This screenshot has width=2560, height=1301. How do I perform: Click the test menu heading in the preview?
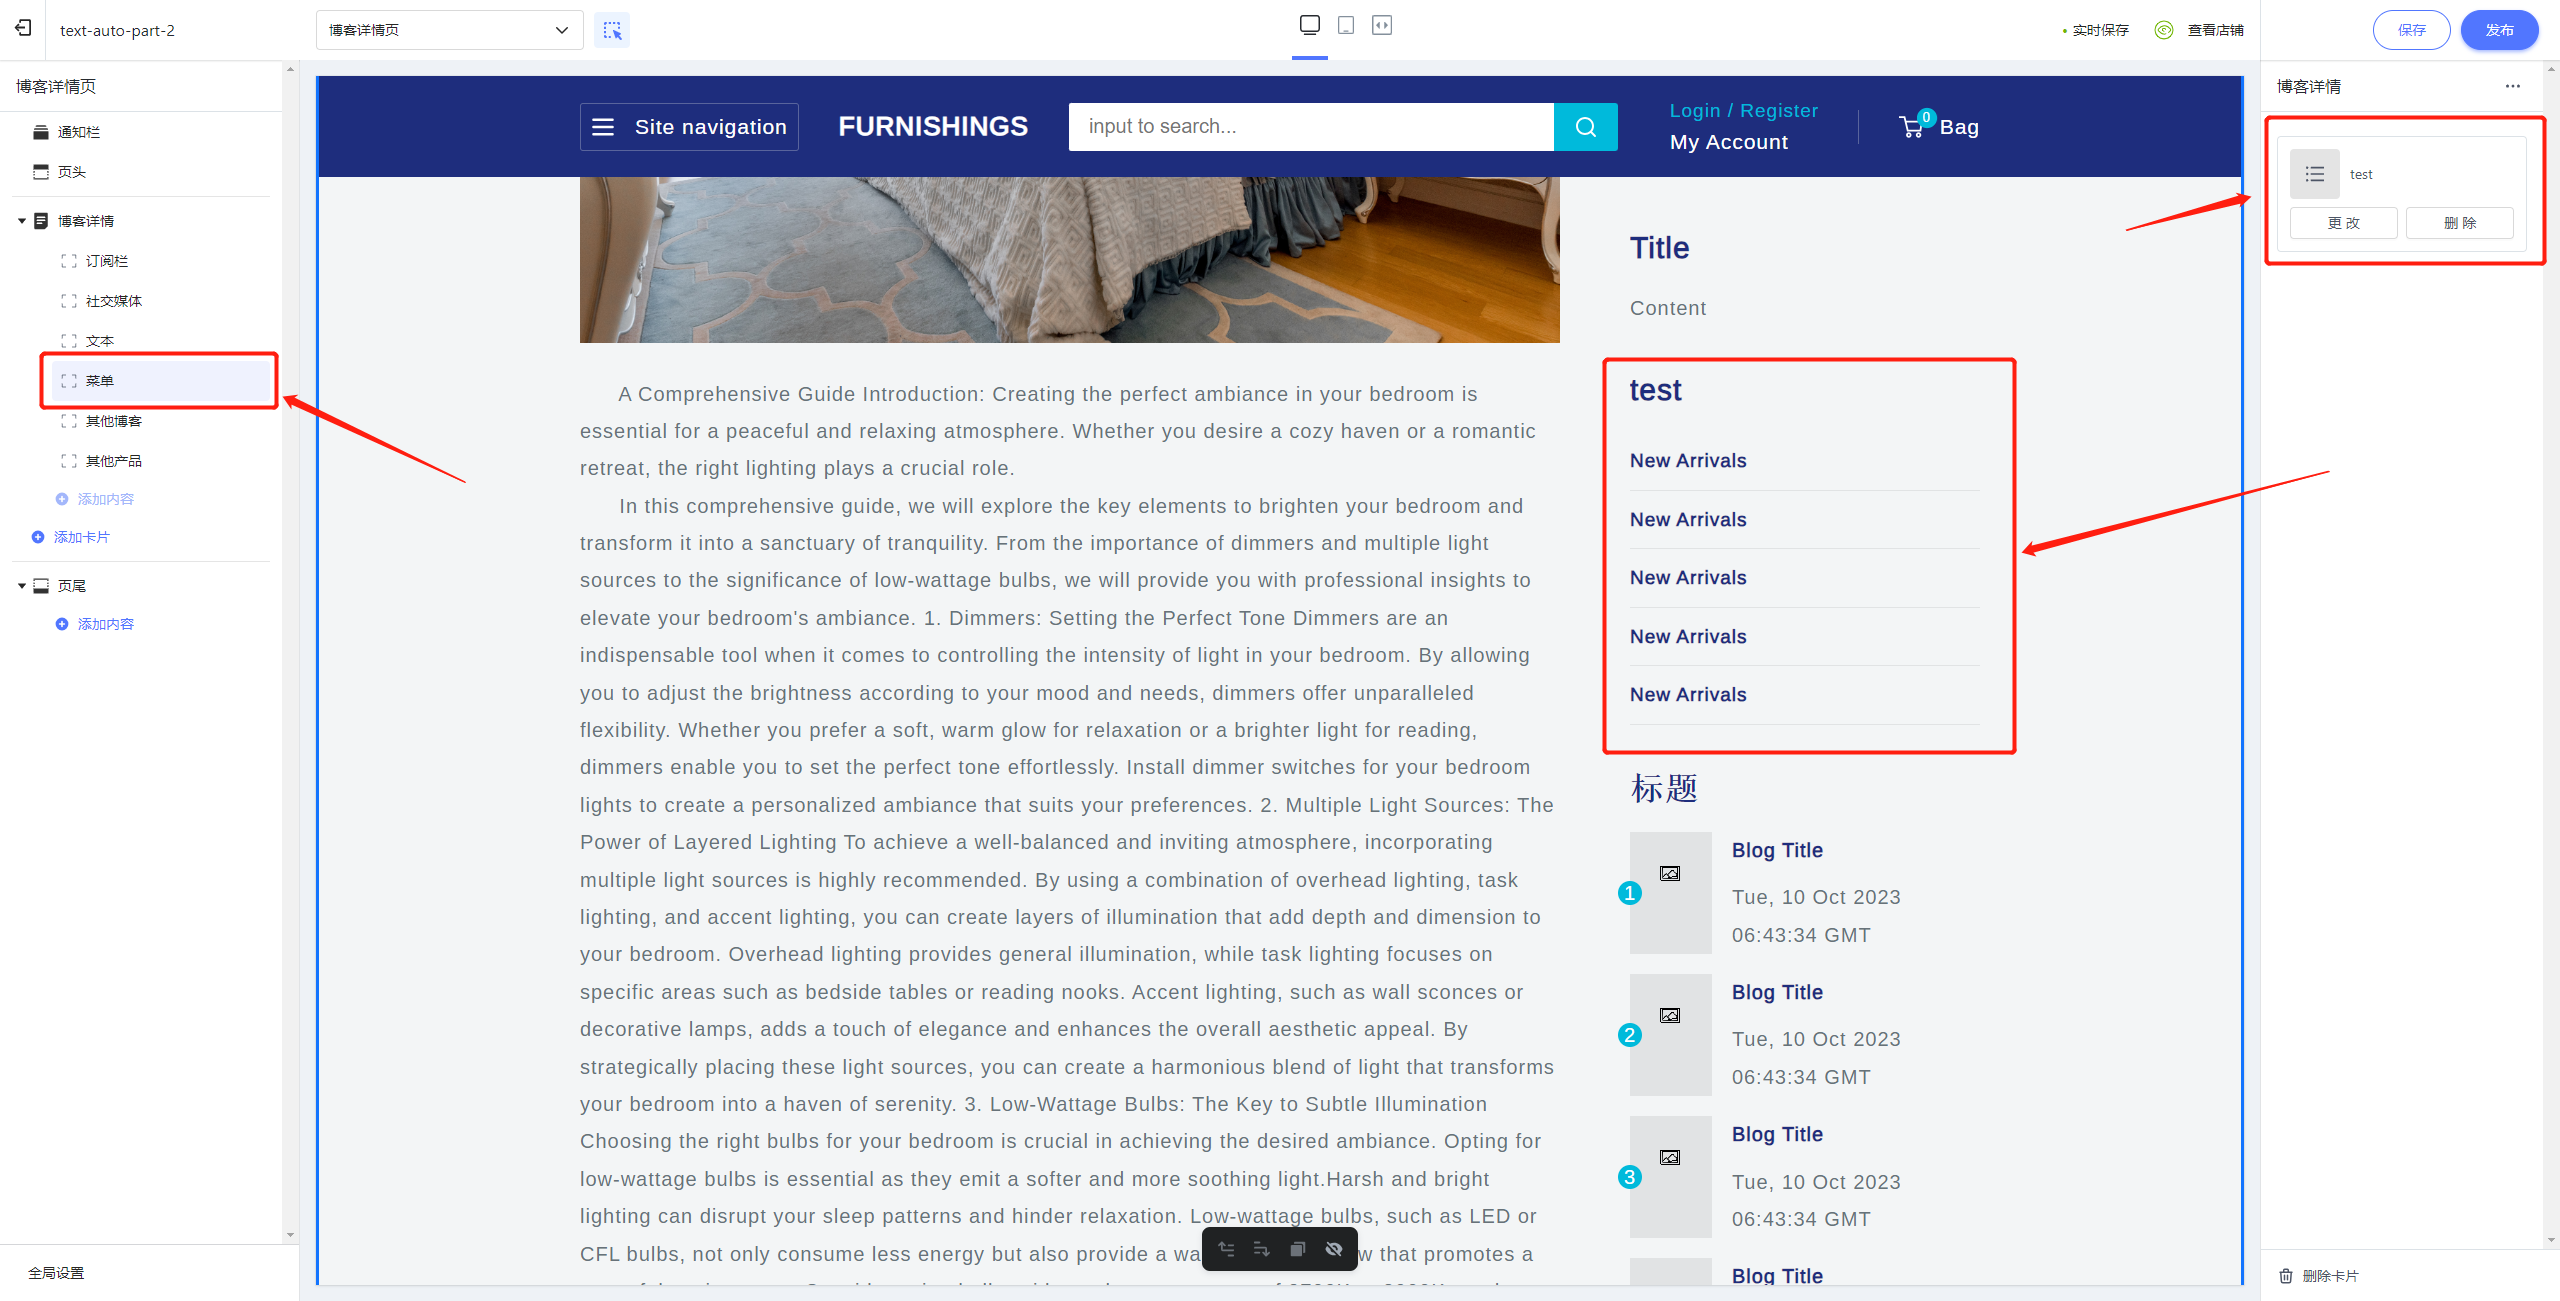point(1655,390)
